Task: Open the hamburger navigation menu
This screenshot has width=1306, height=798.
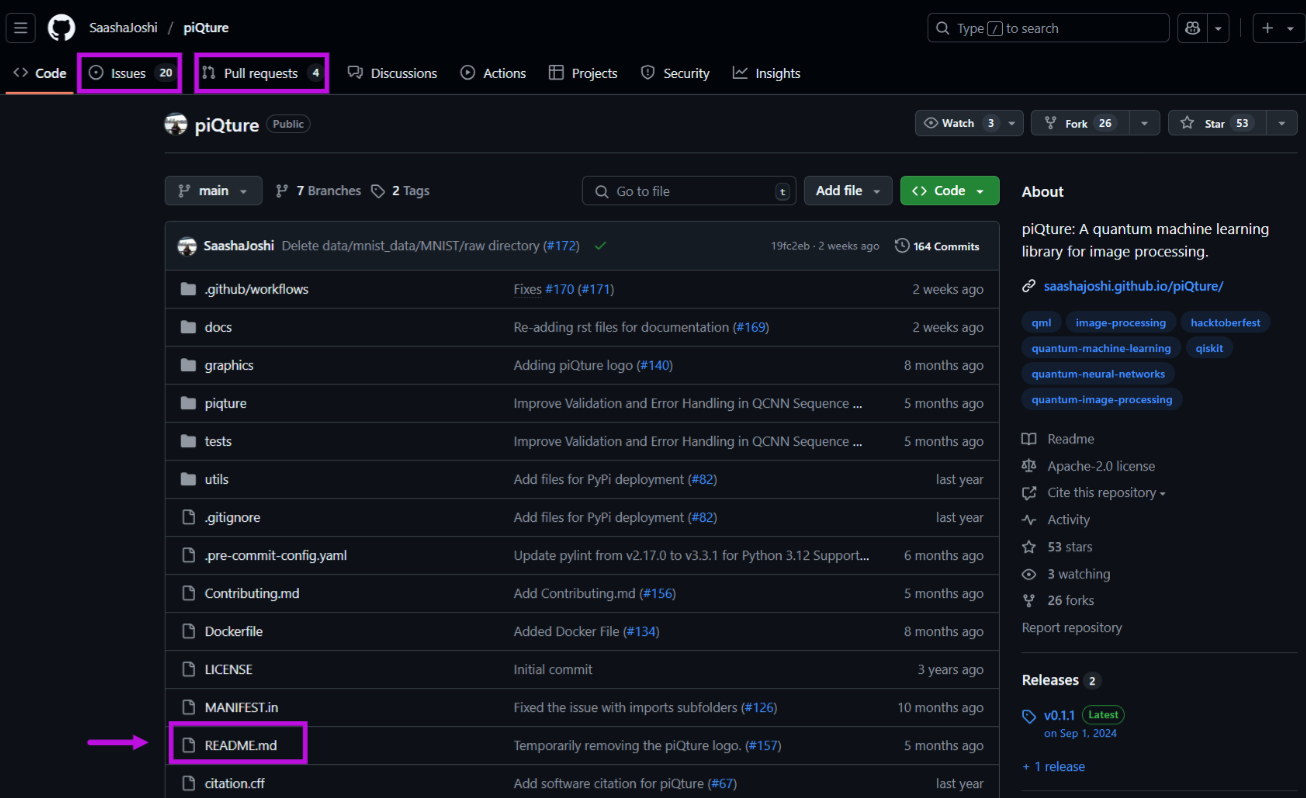Action: (21, 28)
